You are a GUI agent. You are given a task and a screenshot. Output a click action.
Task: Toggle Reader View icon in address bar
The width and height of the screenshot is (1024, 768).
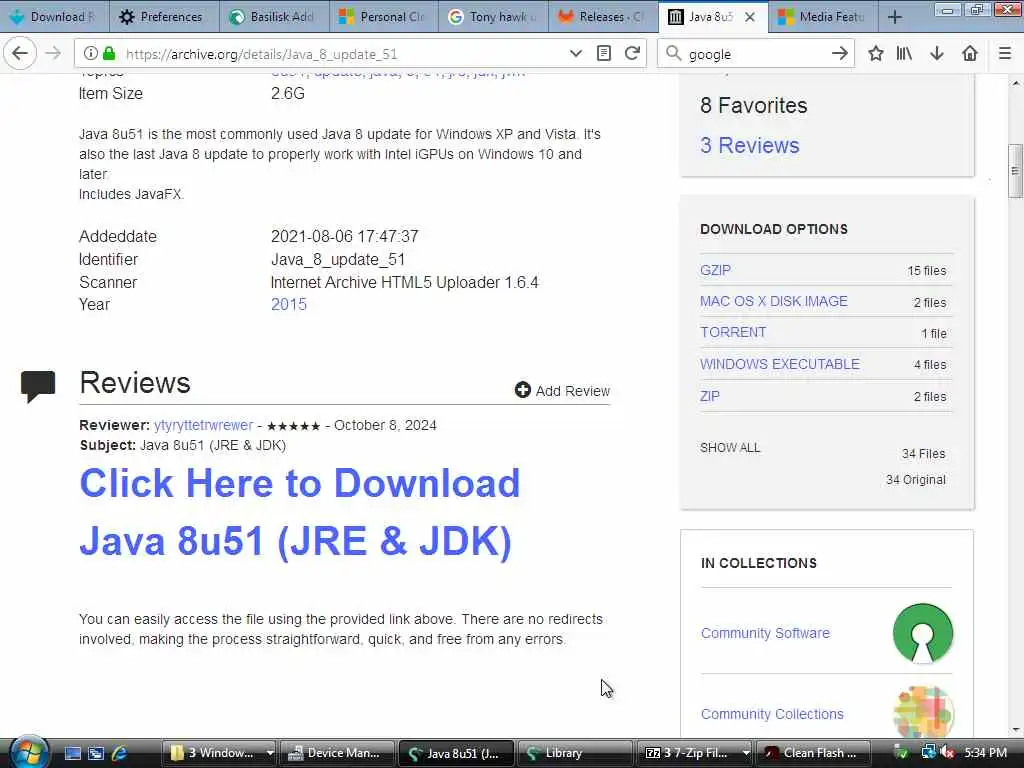click(x=604, y=54)
